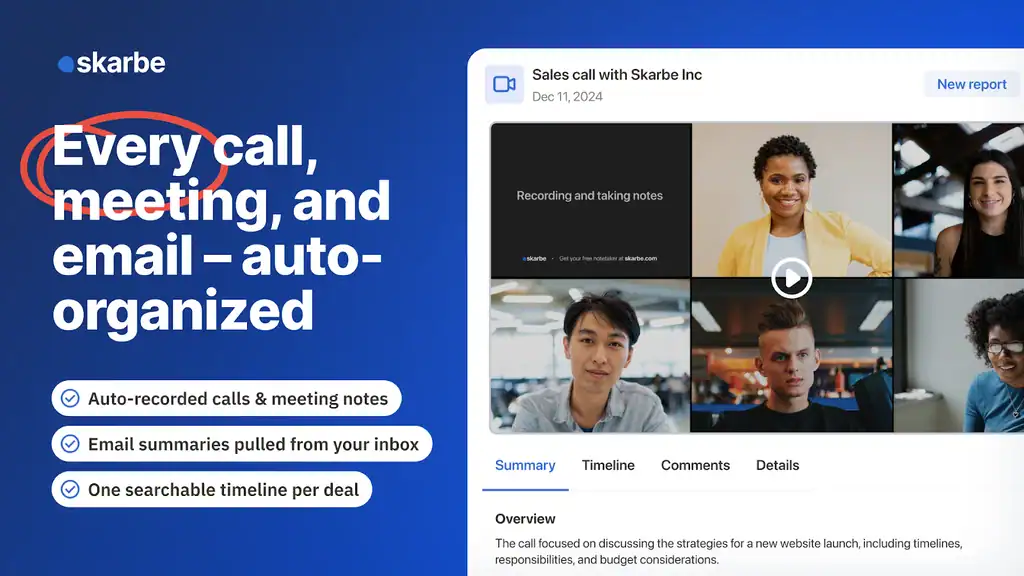Click the small Skarbe logo in the recording tile
Image resolution: width=1024 pixels, height=576 pixels.
(535, 258)
